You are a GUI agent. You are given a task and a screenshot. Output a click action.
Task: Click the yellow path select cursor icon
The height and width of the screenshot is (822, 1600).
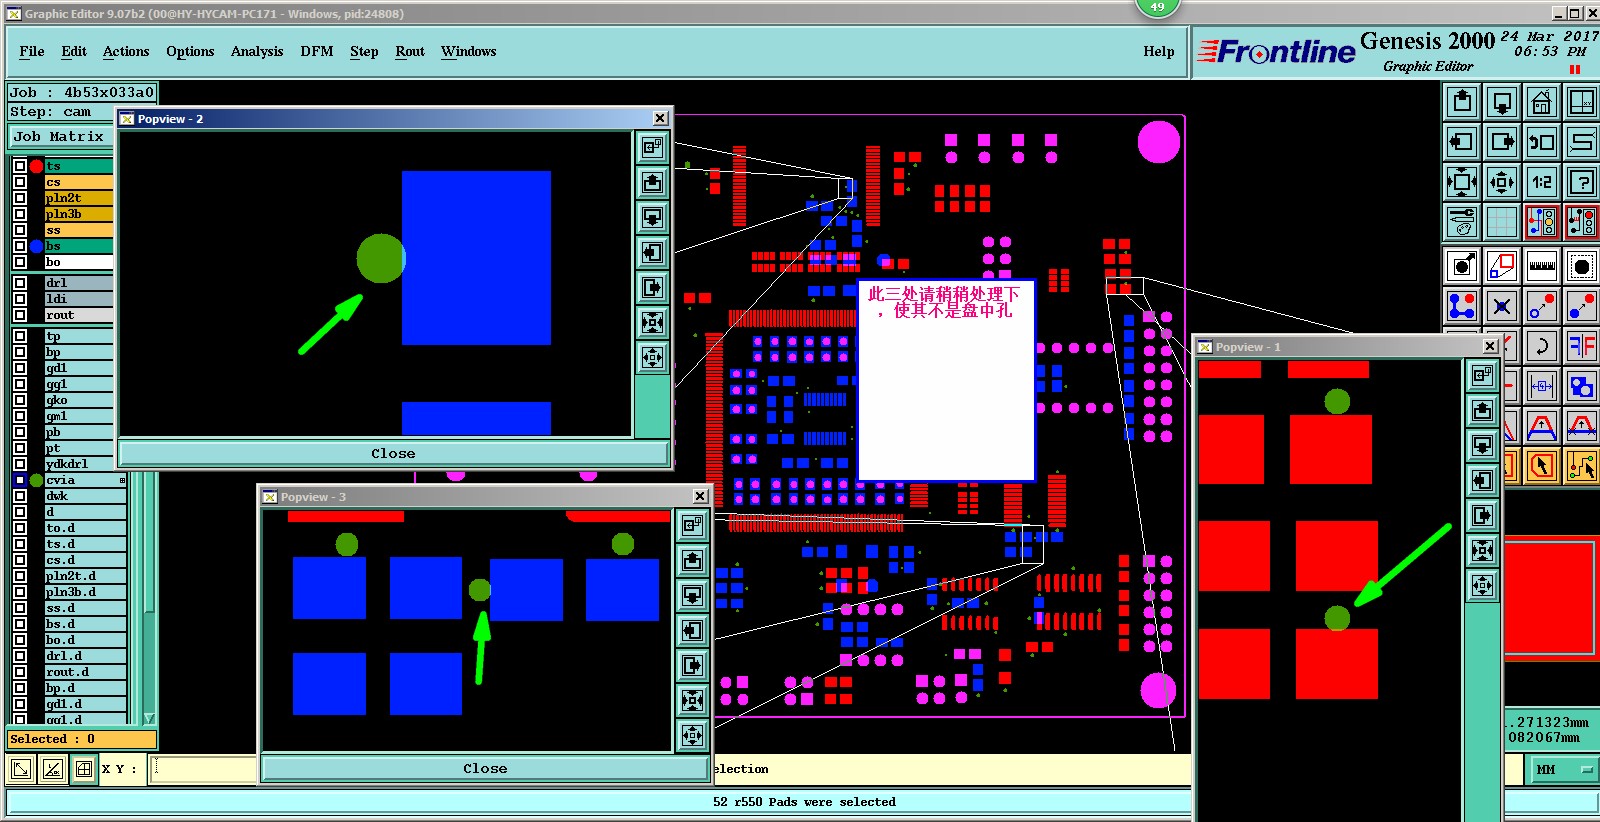pyautogui.click(x=1582, y=466)
